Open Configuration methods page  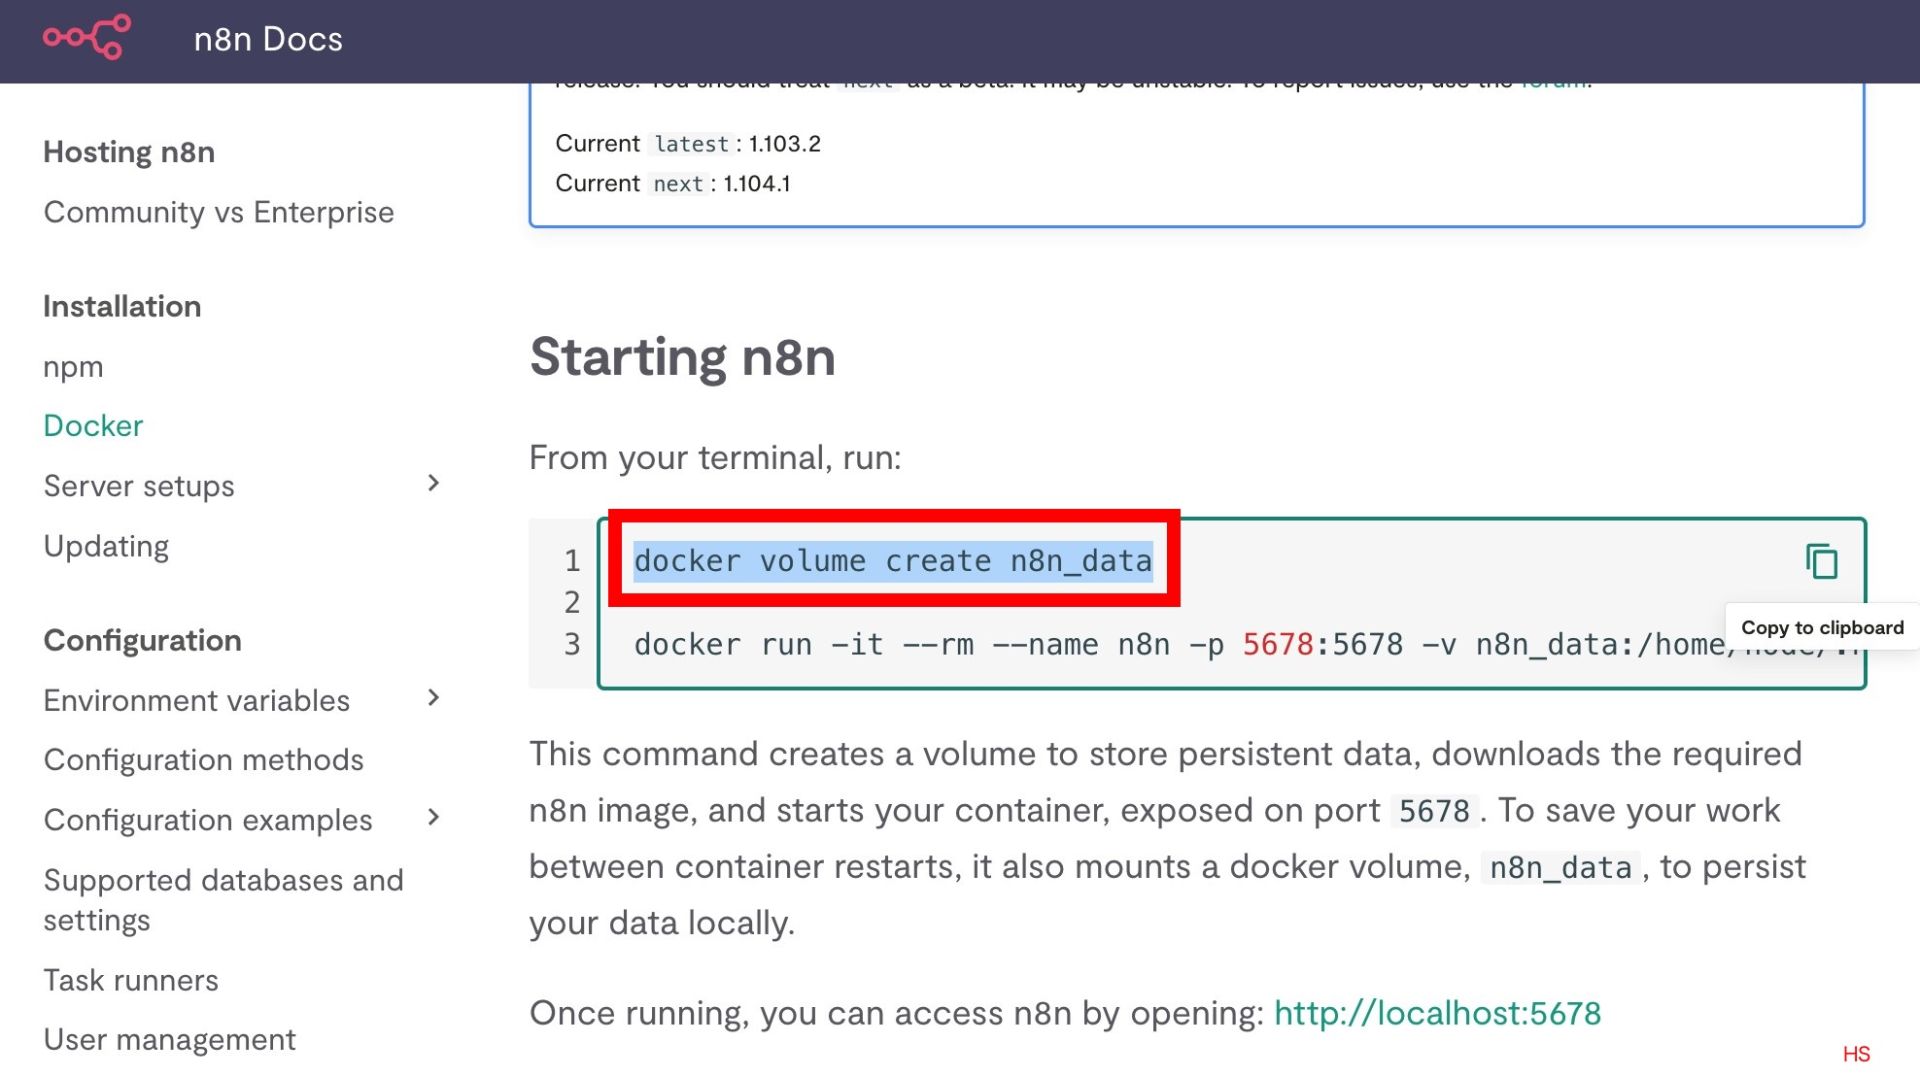[x=203, y=760]
